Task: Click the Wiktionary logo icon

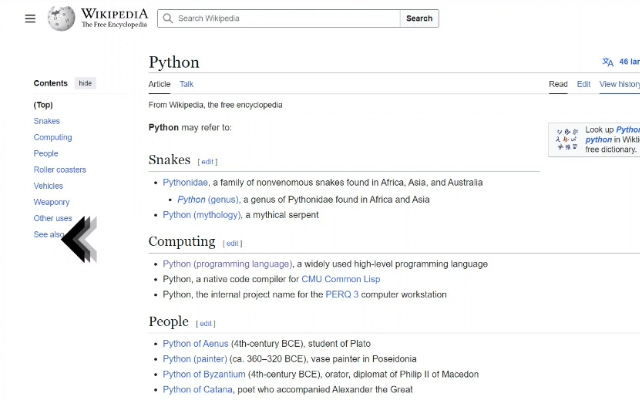Action: point(567,139)
